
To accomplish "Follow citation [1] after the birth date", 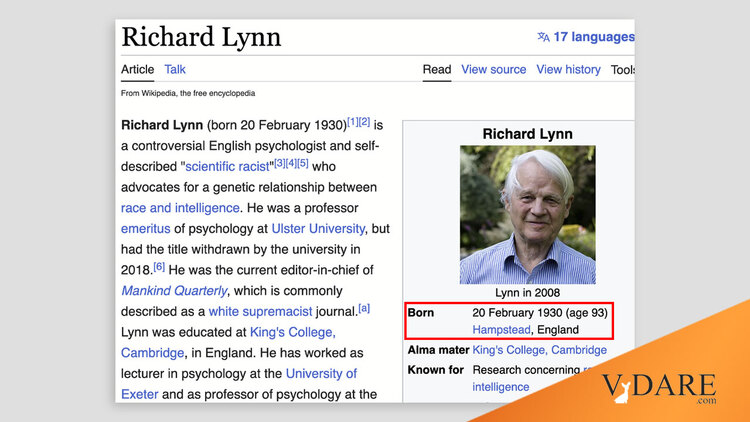I will 353,122.
